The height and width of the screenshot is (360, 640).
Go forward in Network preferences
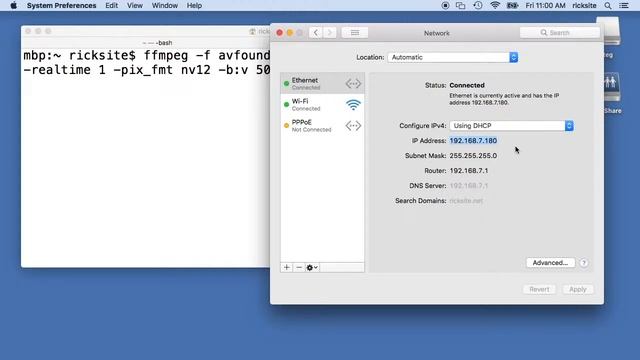pos(330,33)
